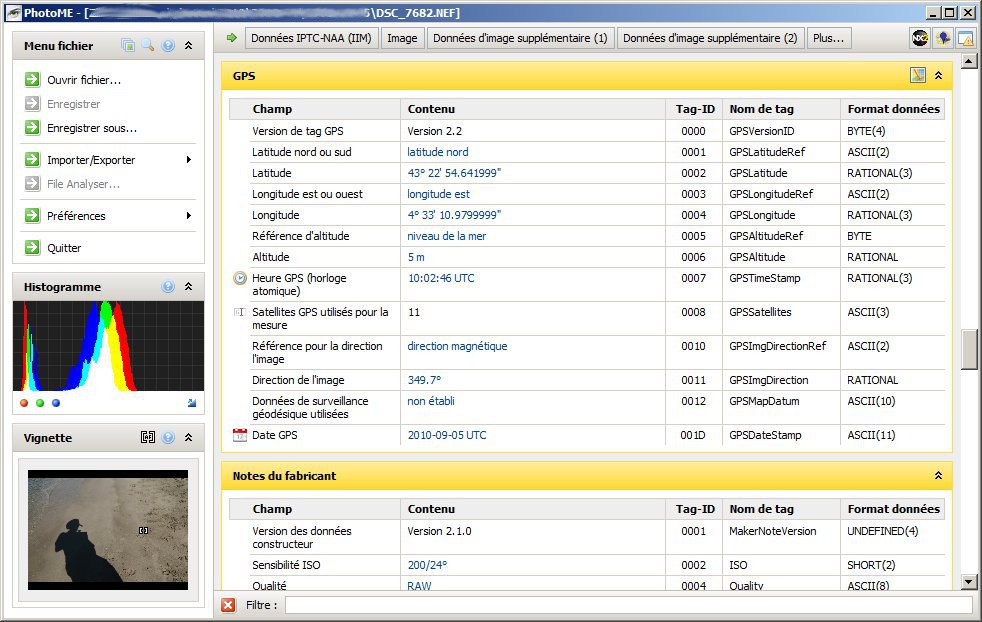Image resolution: width=982 pixels, height=622 pixels.
Task: Open the GPS map location icon
Action: click(917, 75)
